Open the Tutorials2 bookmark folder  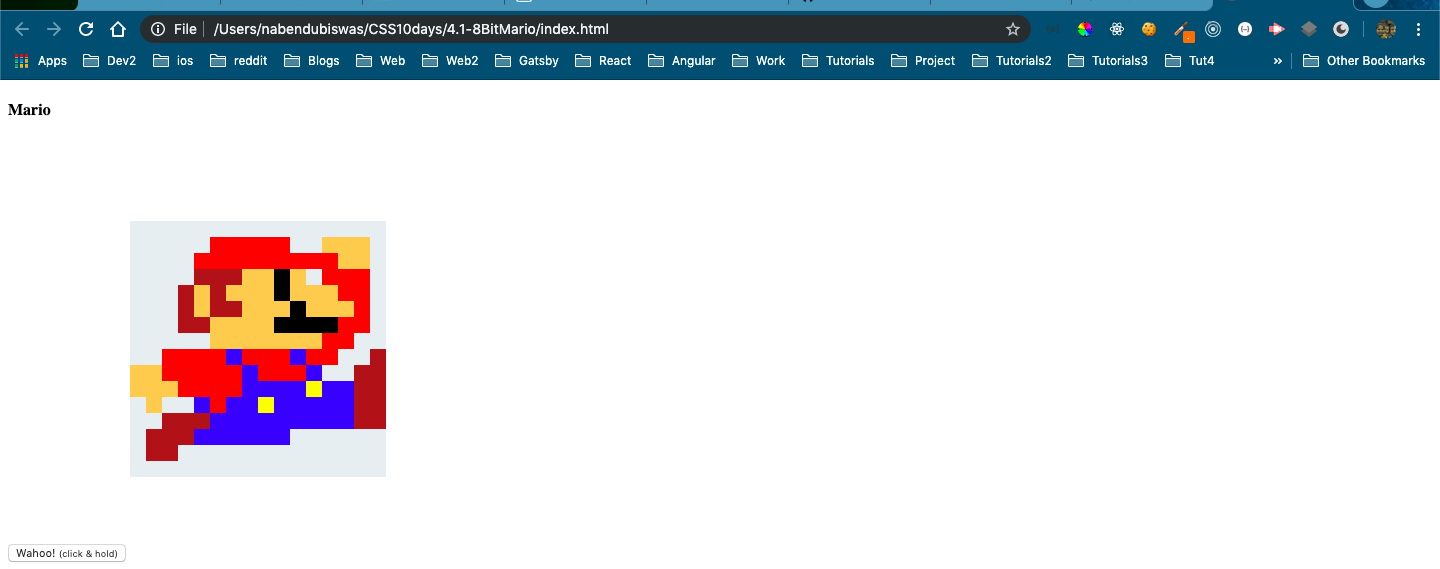tap(1012, 61)
